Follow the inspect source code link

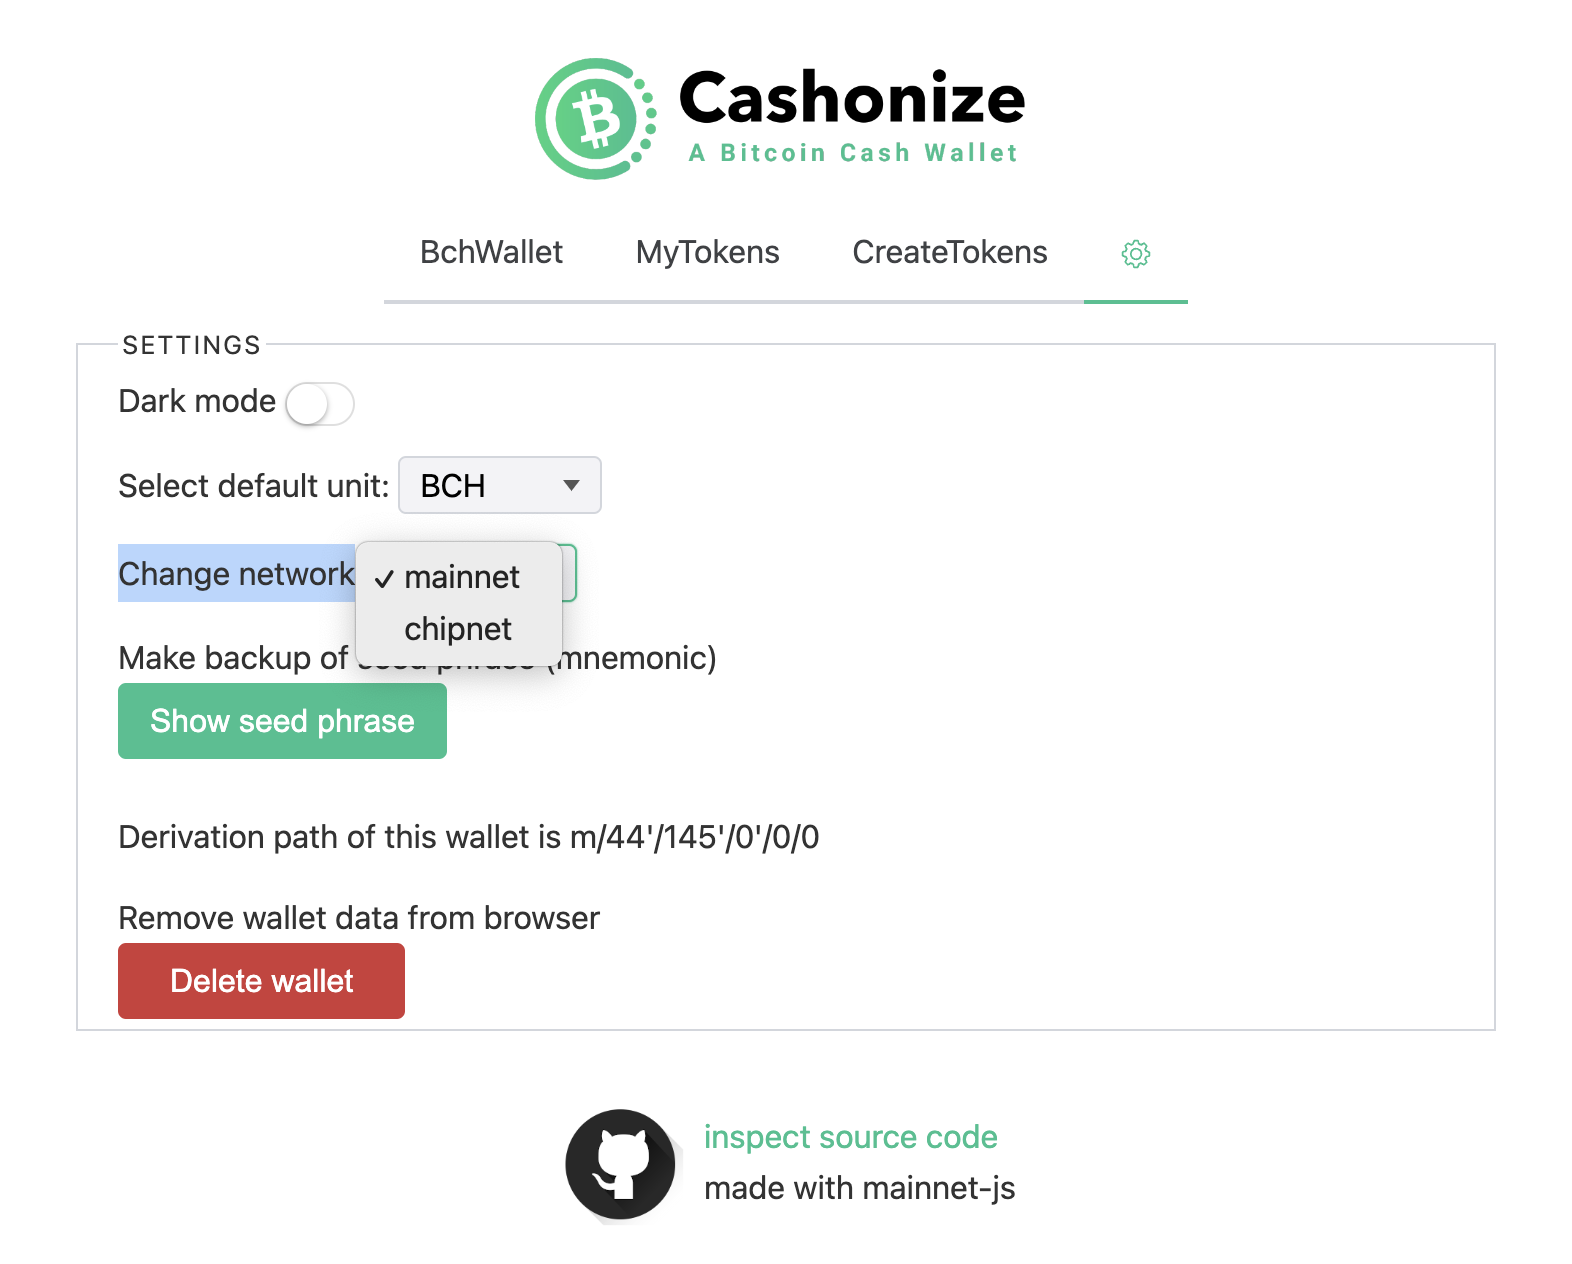click(x=850, y=1138)
